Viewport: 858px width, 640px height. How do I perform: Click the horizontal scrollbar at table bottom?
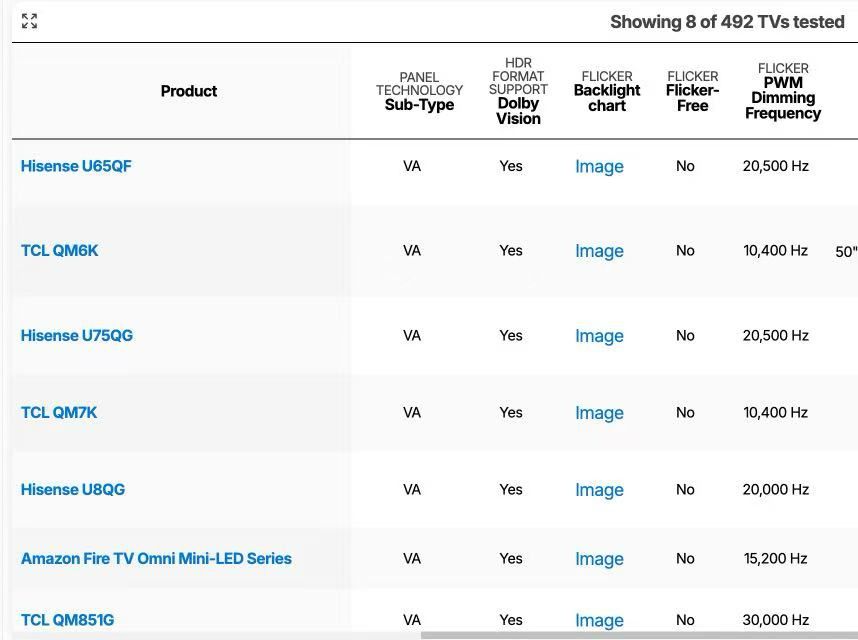[638, 635]
